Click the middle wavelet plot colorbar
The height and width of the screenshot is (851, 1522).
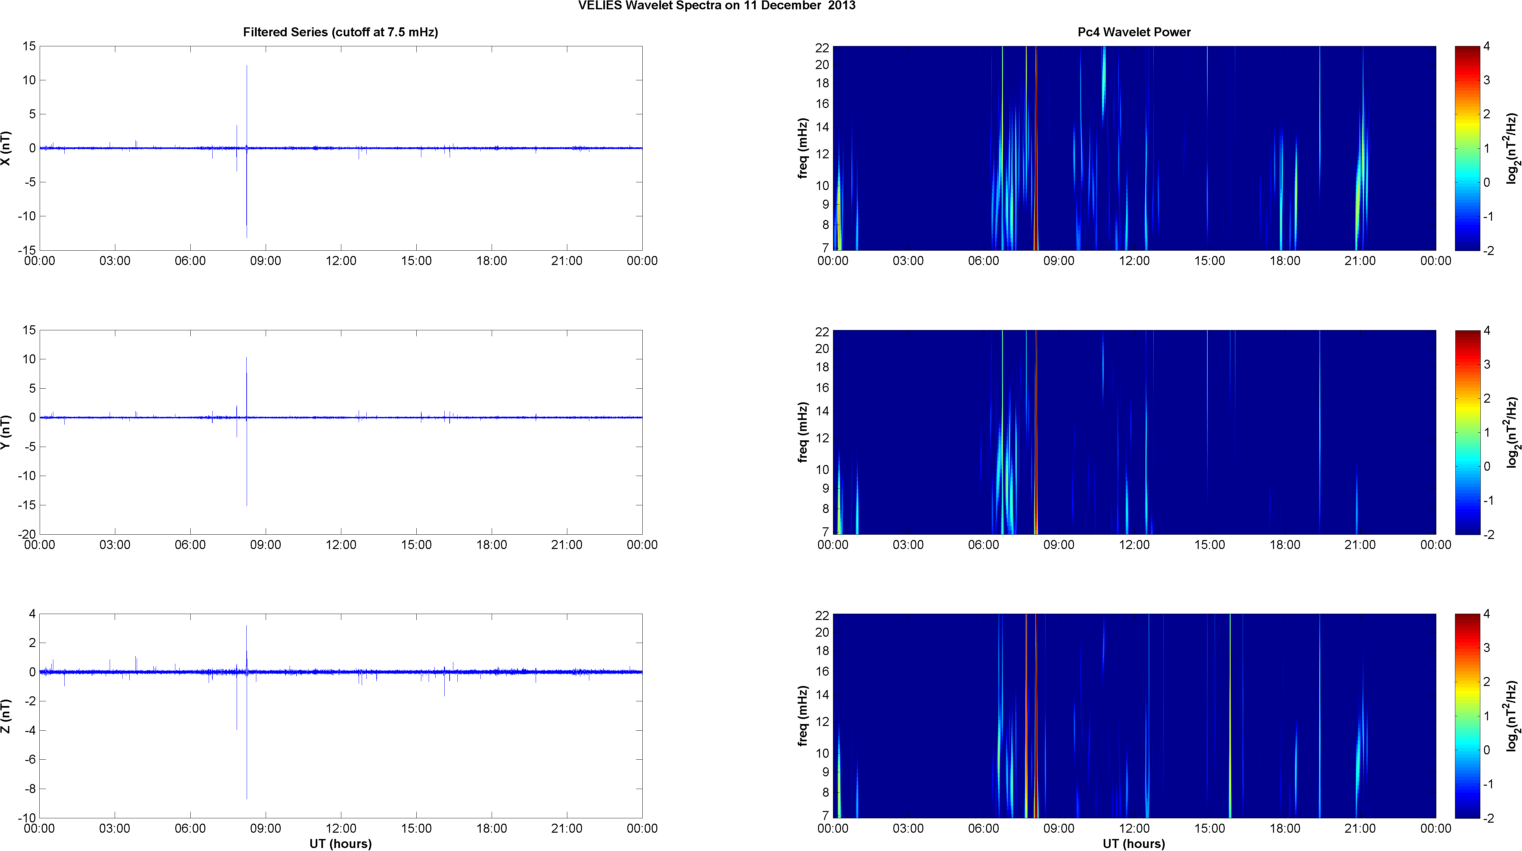click(x=1466, y=432)
